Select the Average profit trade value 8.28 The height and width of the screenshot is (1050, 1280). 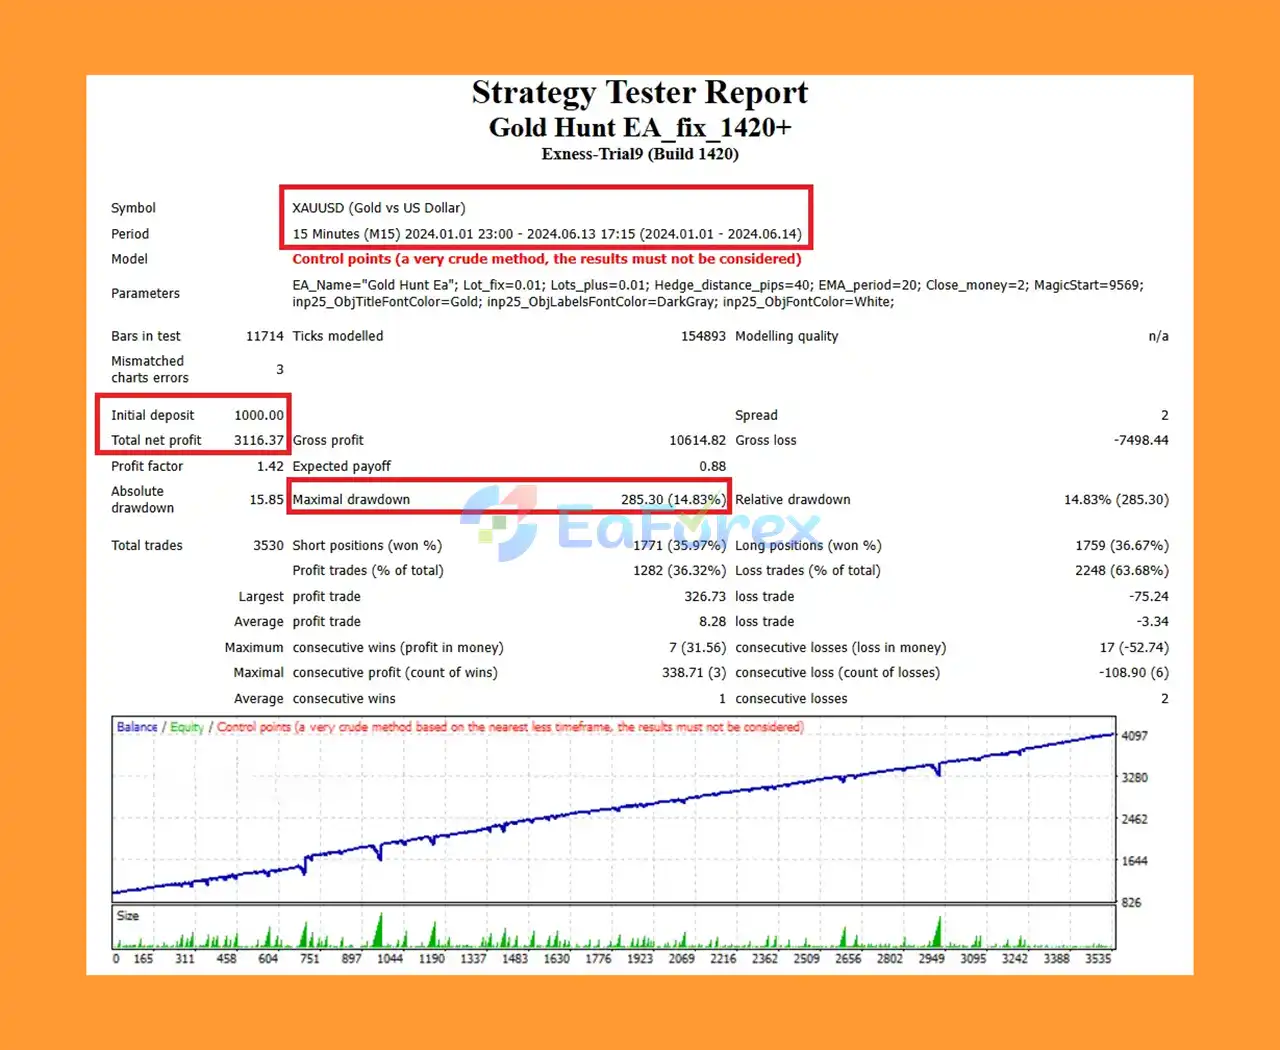click(712, 621)
